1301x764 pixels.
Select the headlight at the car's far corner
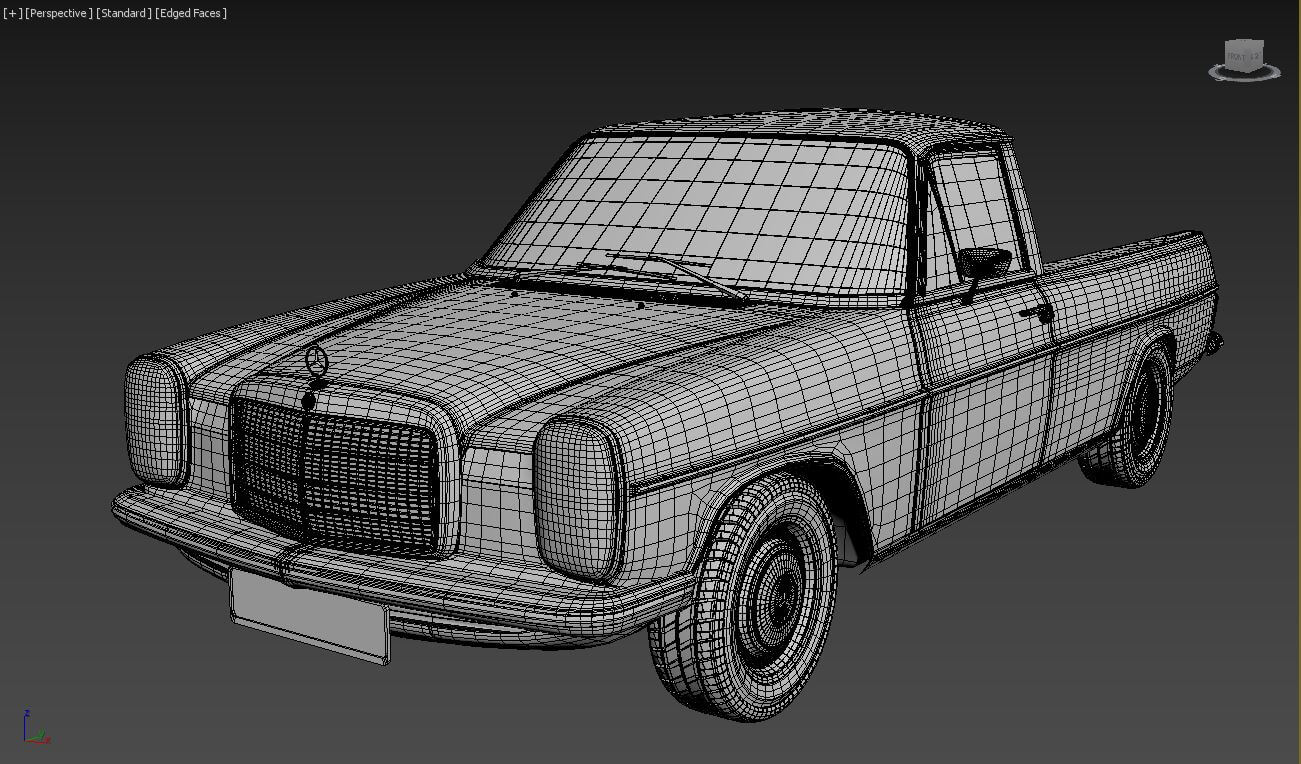[155, 419]
